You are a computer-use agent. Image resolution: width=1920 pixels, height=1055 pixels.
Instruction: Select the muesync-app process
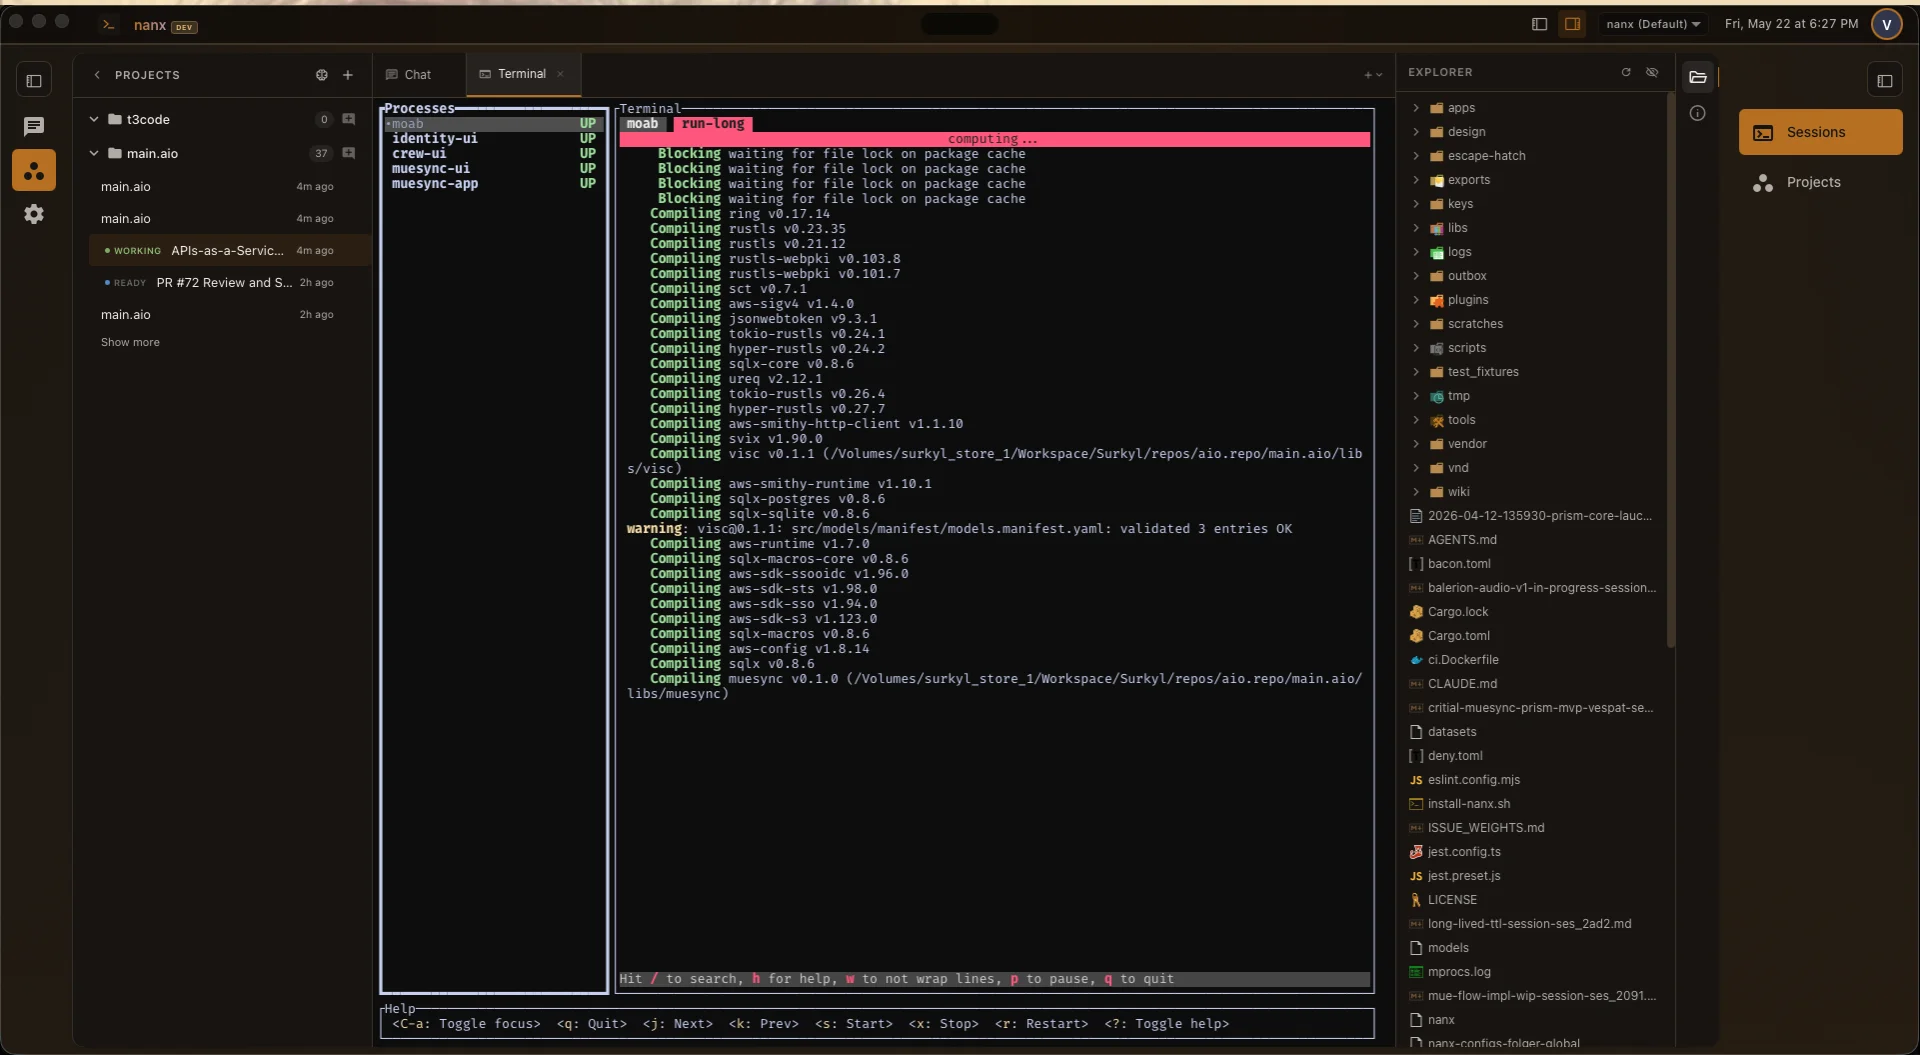coord(493,184)
